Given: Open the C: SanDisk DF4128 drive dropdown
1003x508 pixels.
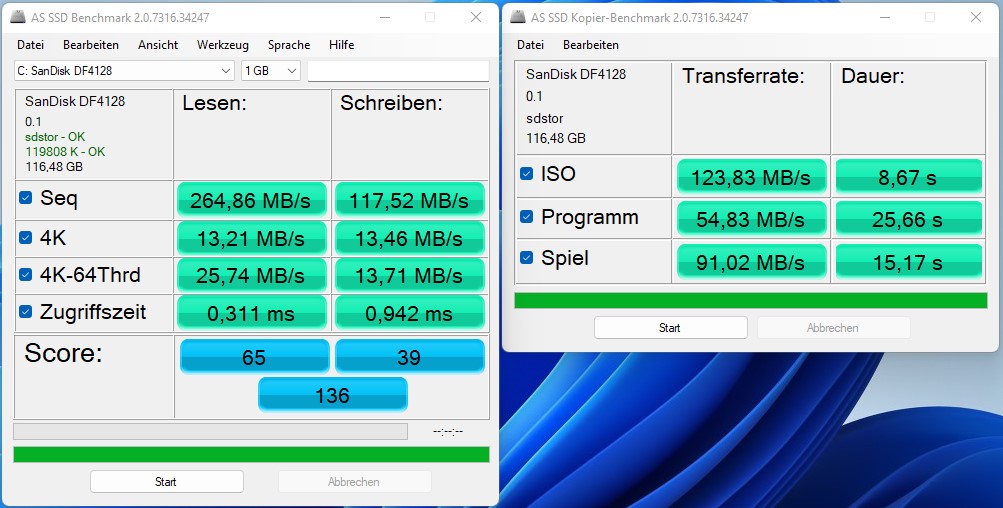Looking at the screenshot, I should (x=124, y=71).
